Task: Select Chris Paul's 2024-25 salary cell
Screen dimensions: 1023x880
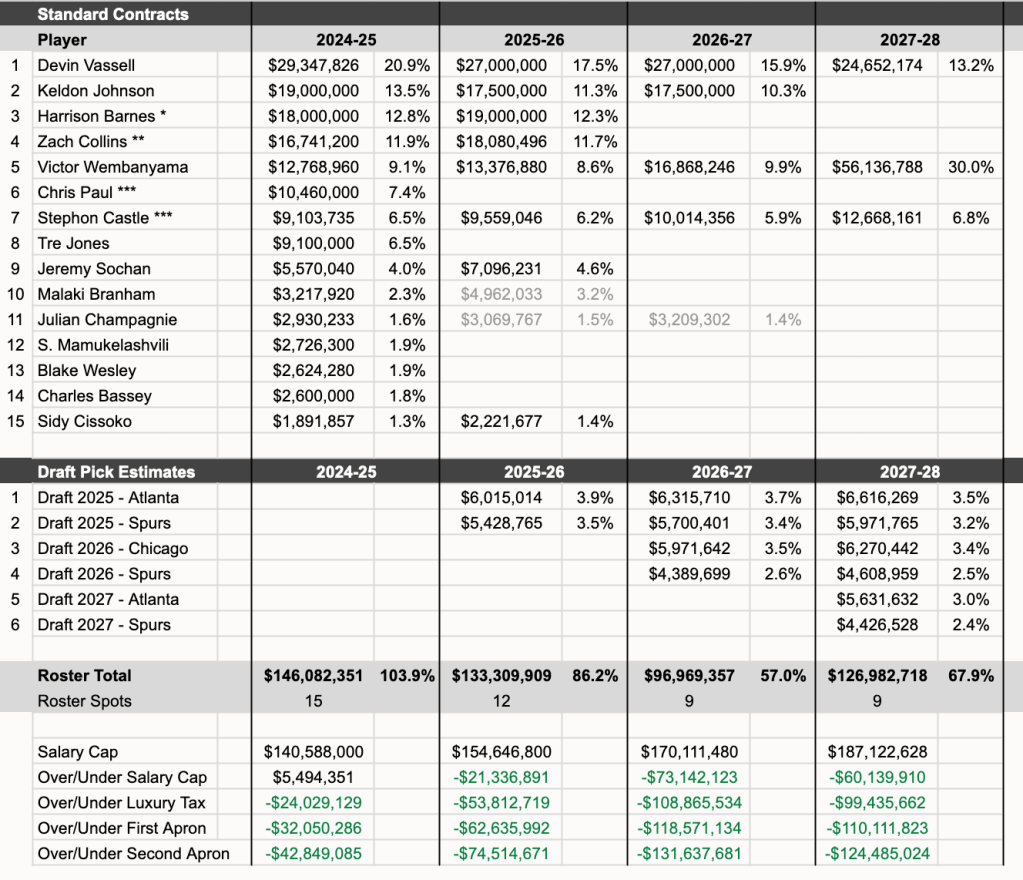Action: [313, 192]
